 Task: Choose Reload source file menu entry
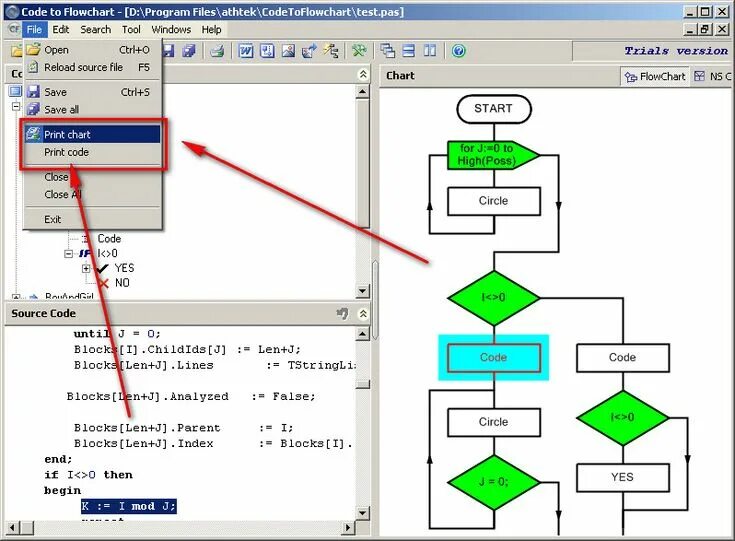point(92,68)
